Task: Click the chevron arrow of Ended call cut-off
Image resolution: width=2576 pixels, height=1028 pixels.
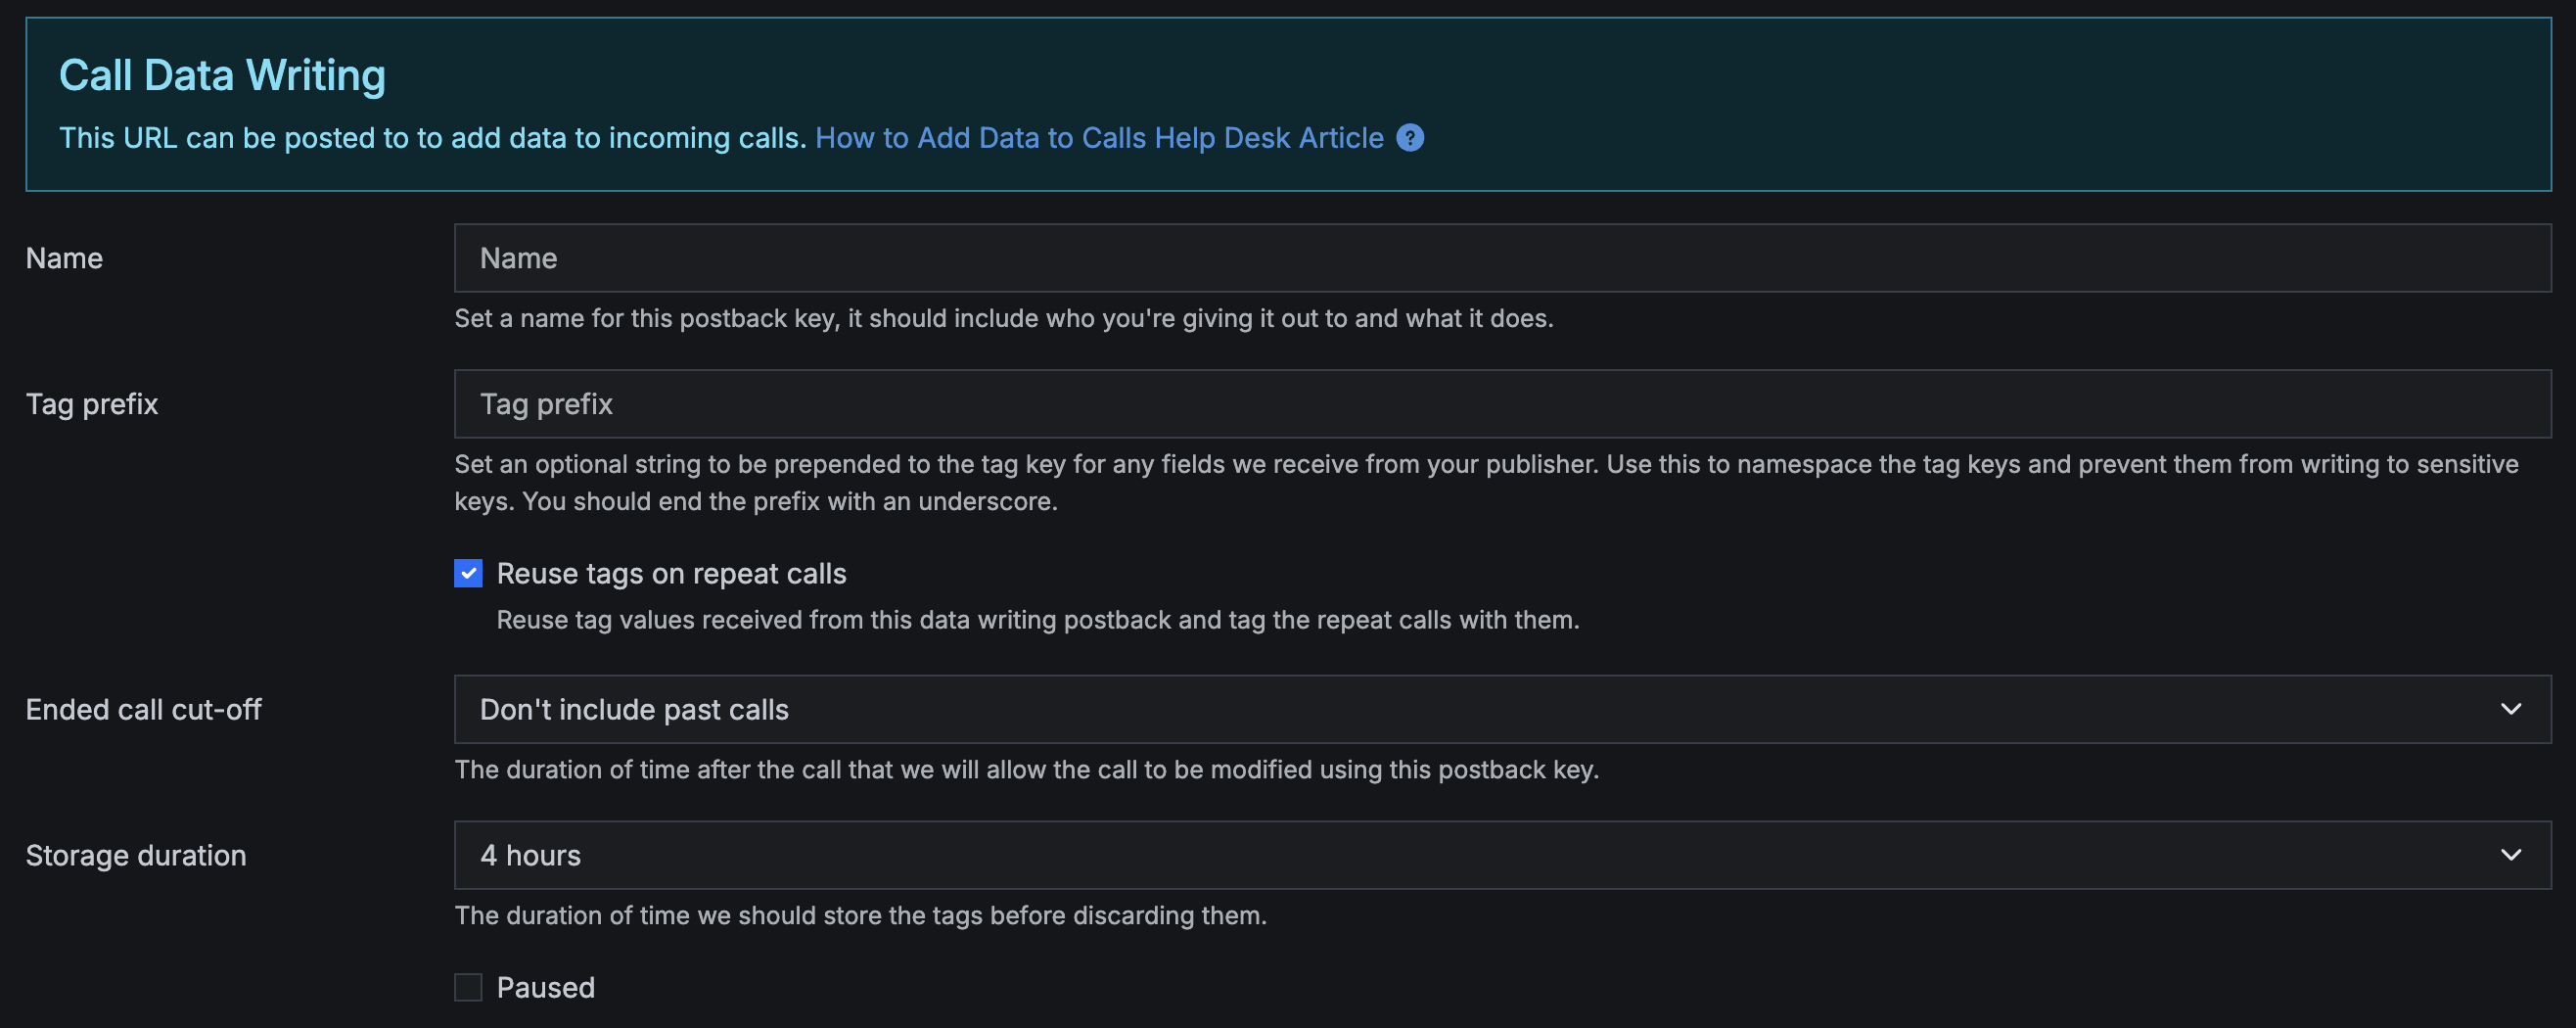Action: click(2510, 709)
